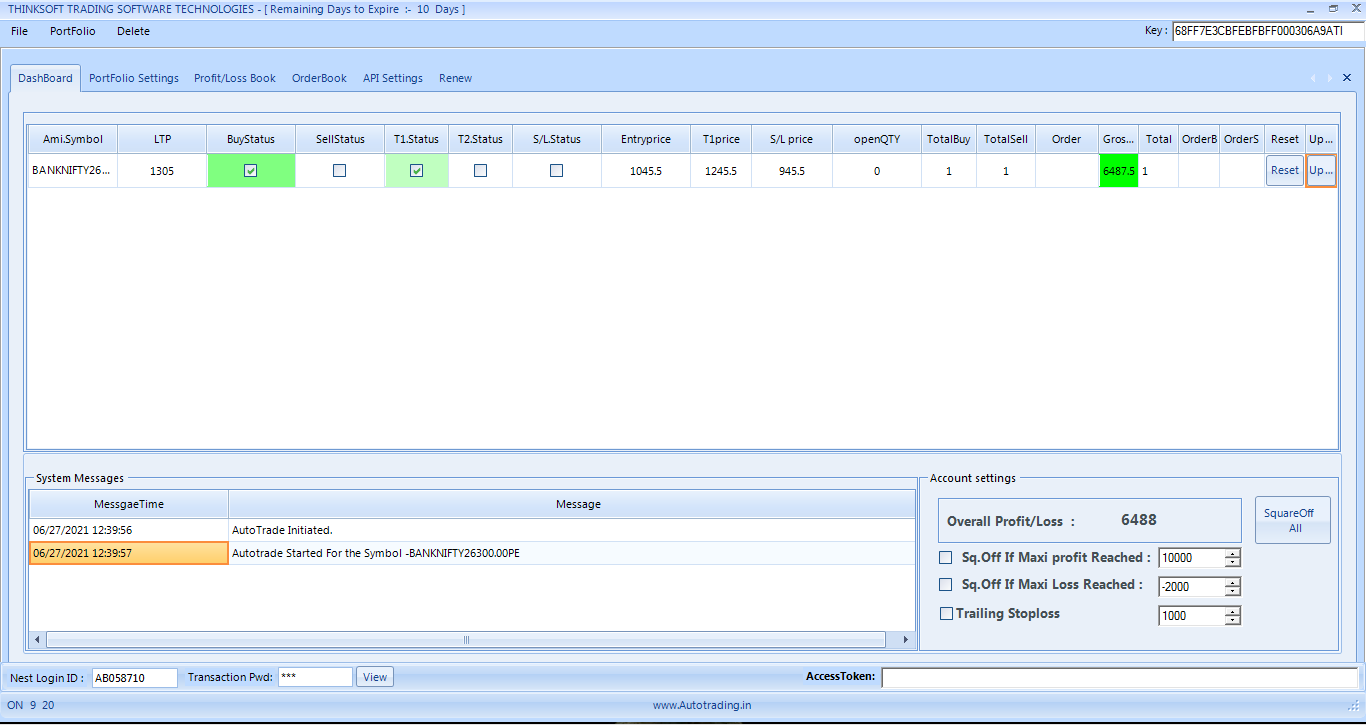1366x726 pixels.
Task: Visit the www.Autotrading.in link
Action: (702, 705)
